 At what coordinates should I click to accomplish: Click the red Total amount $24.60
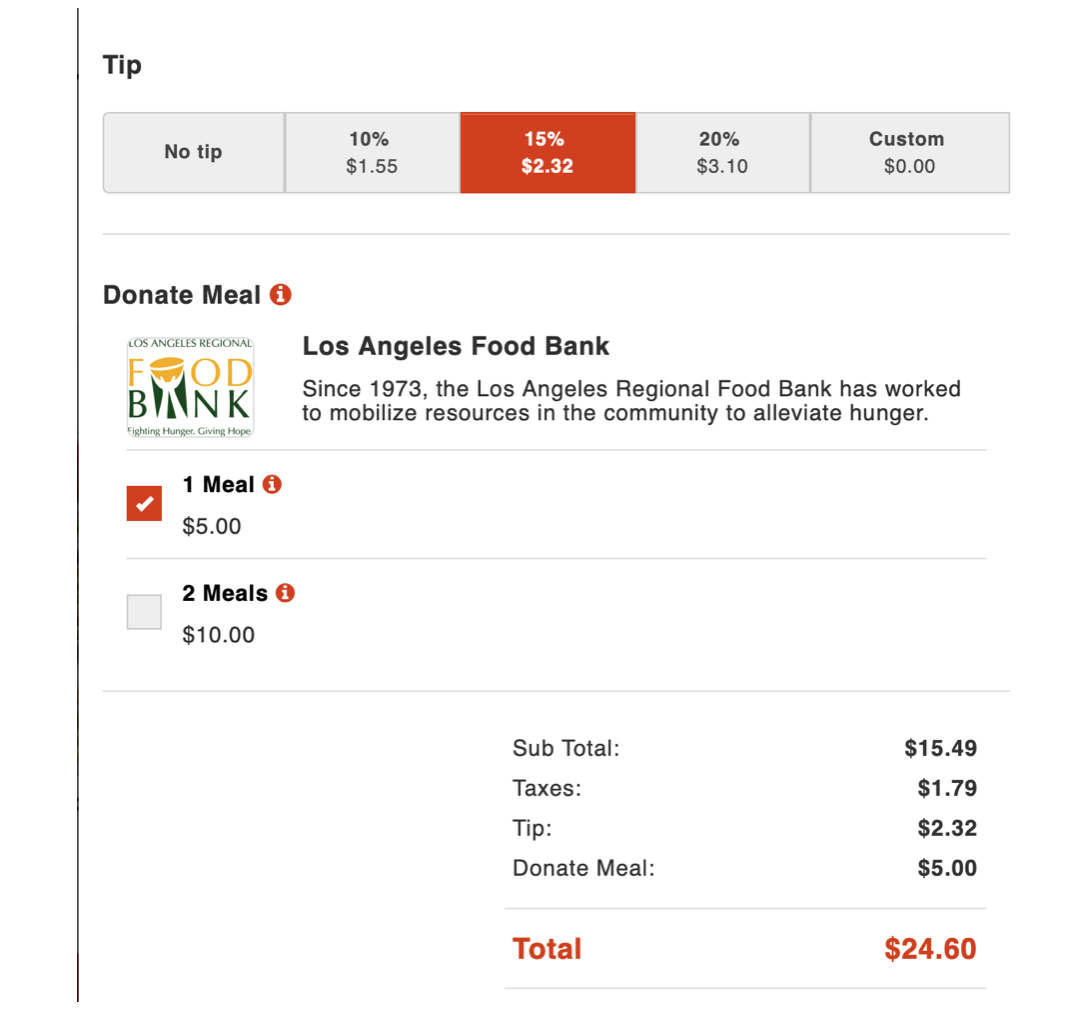coord(929,949)
